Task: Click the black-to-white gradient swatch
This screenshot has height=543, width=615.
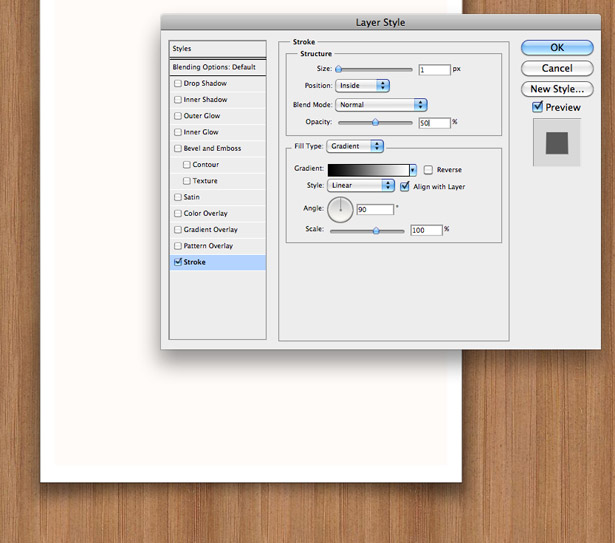Action: click(x=369, y=170)
